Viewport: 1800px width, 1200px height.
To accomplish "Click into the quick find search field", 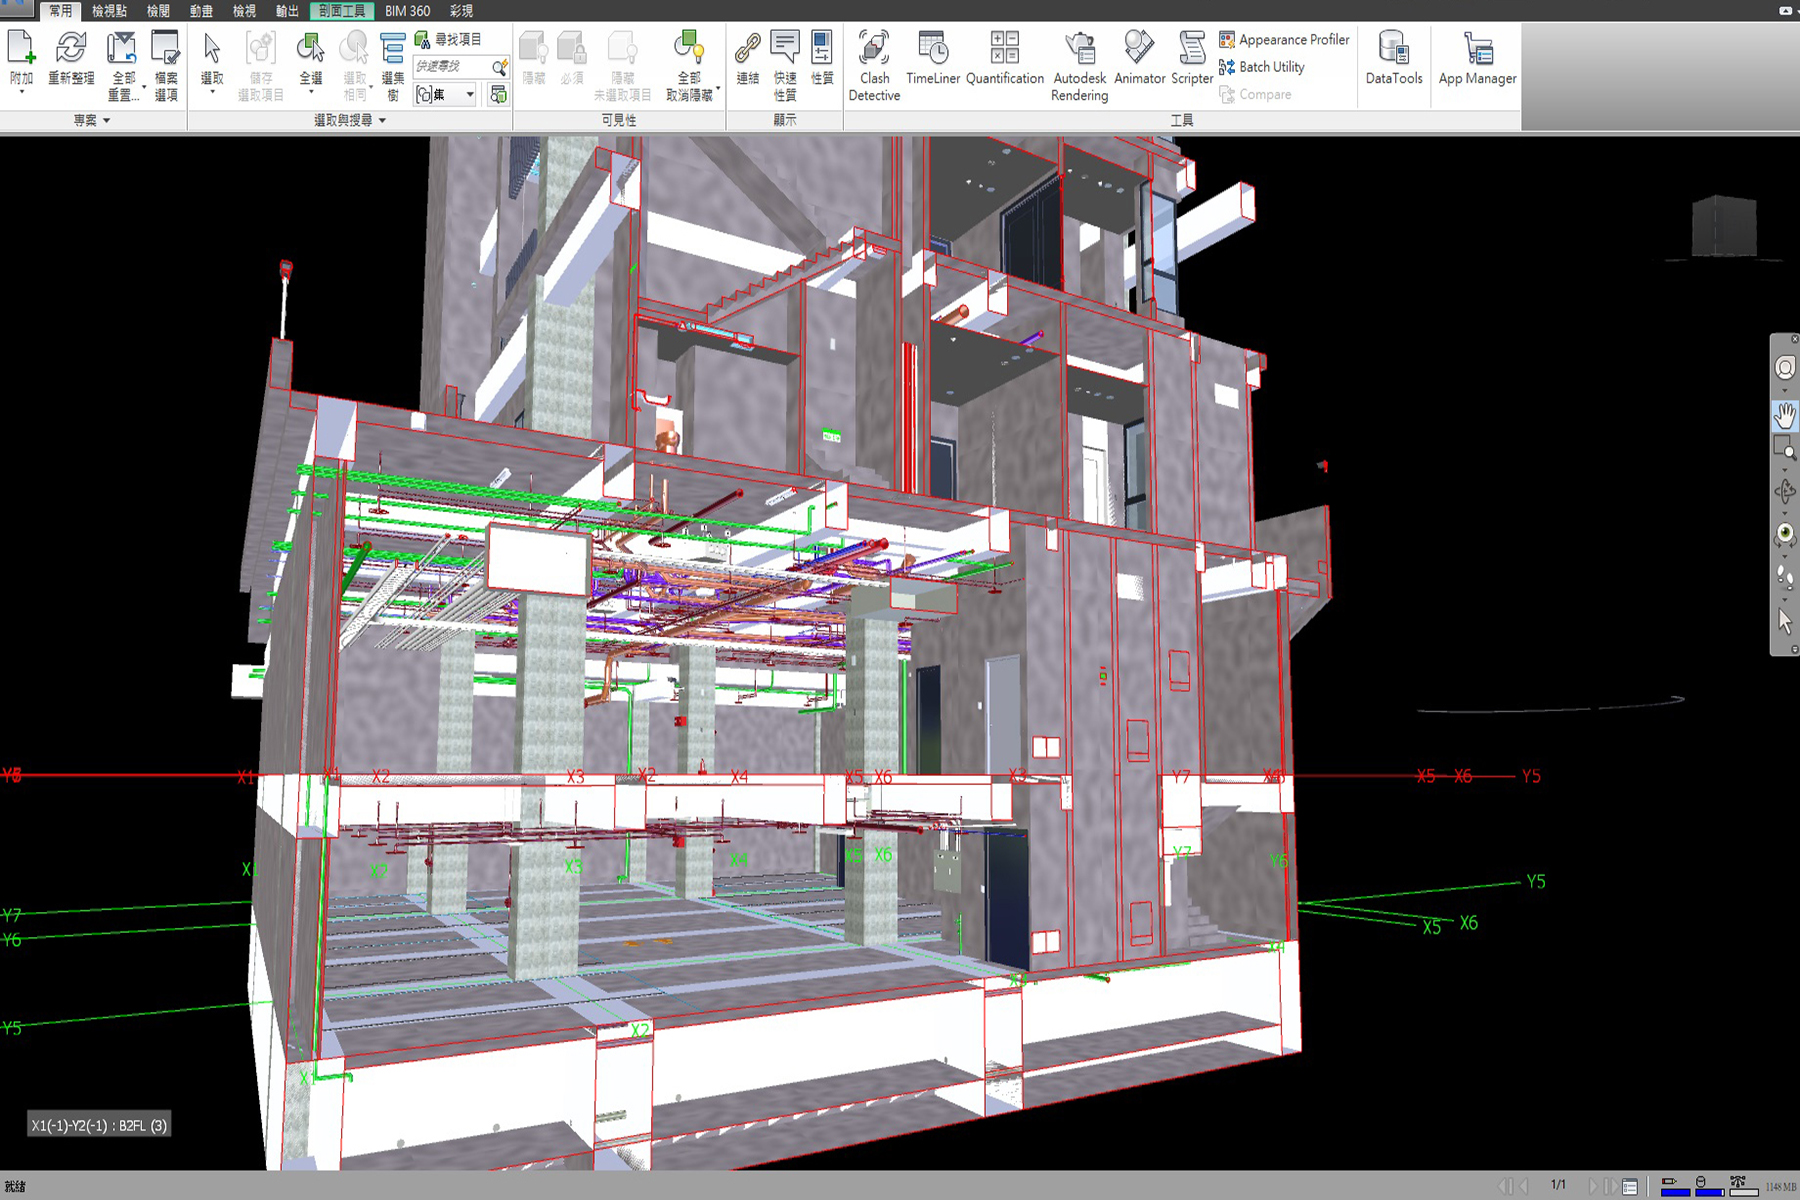I will [452, 66].
